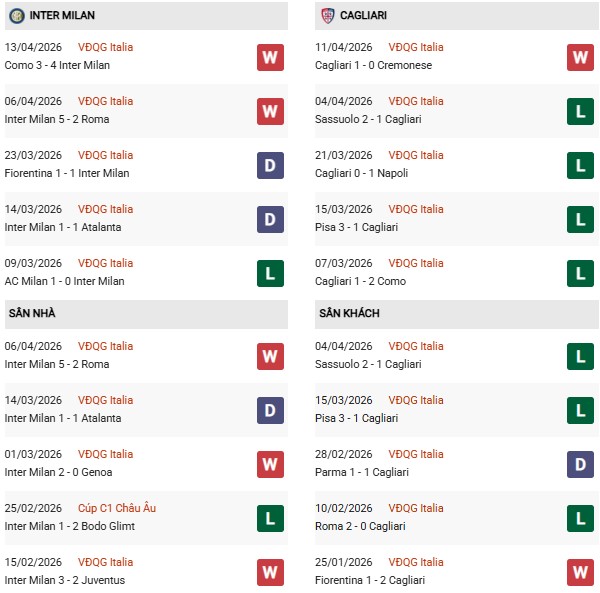Select the Inter Milan 5 - 2 Roma result under SÂN NHÀ
This screenshot has height=593, width=600.
[57, 364]
